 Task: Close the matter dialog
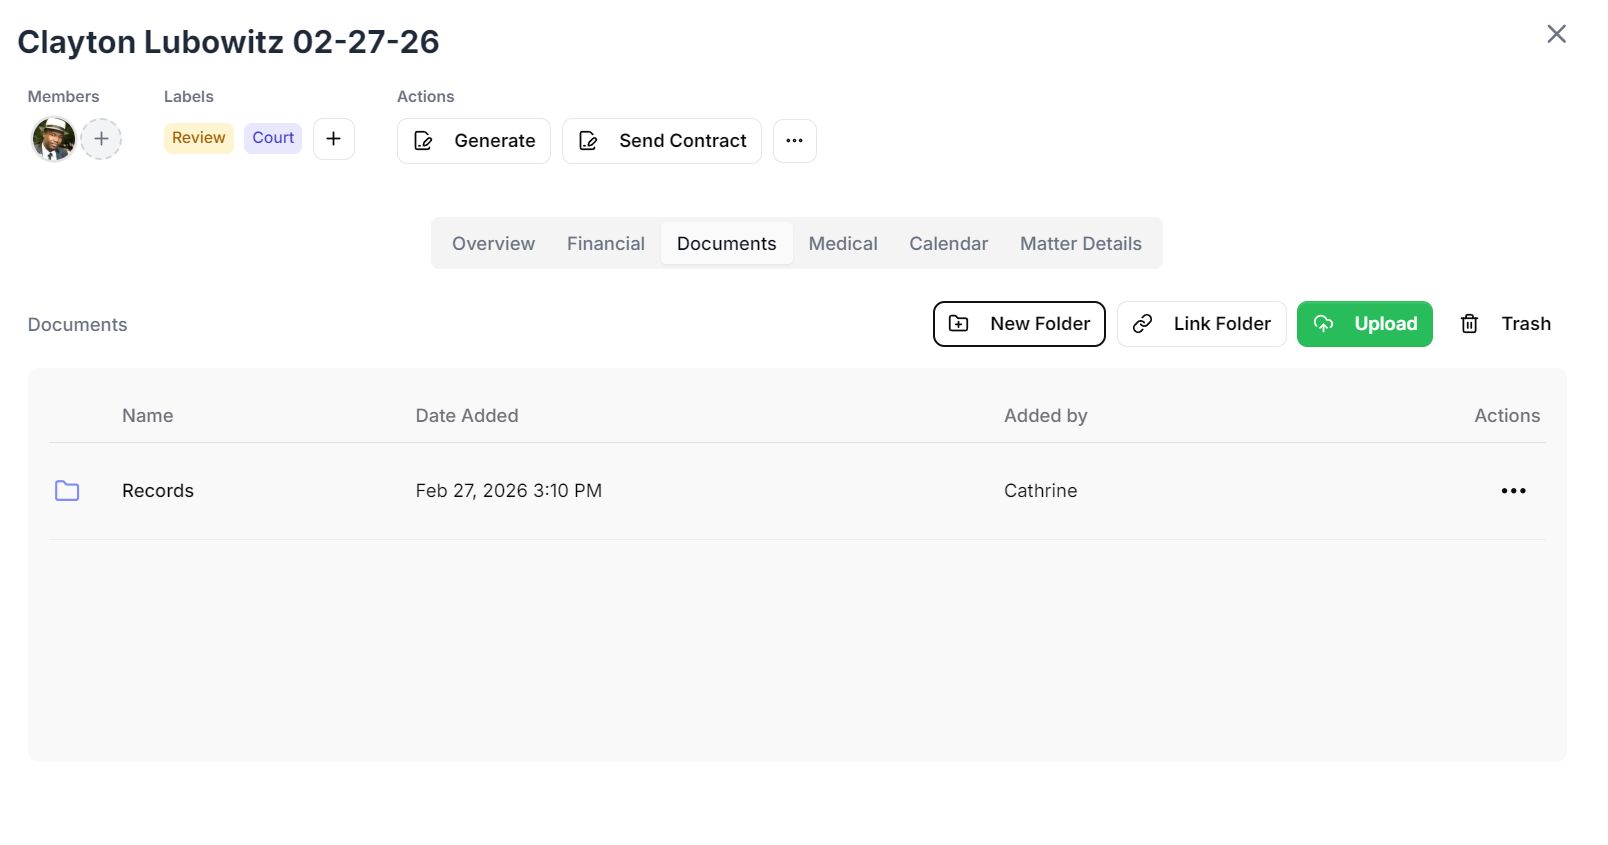click(x=1556, y=34)
